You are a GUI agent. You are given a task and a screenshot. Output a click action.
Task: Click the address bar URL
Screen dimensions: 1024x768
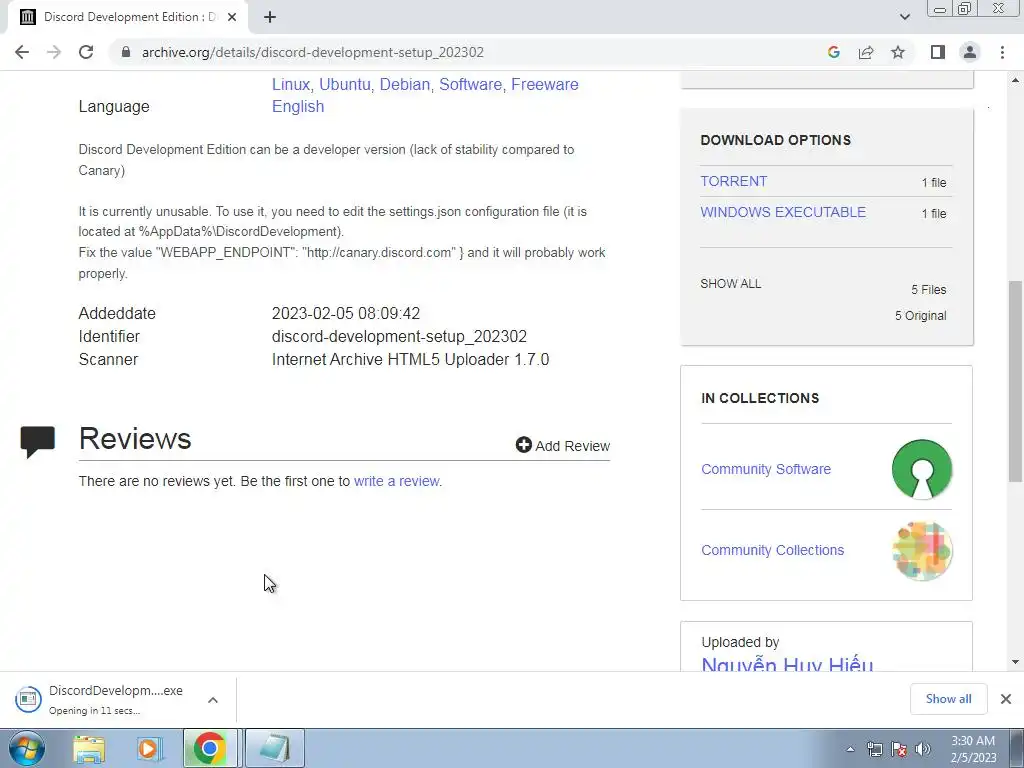[x=313, y=52]
